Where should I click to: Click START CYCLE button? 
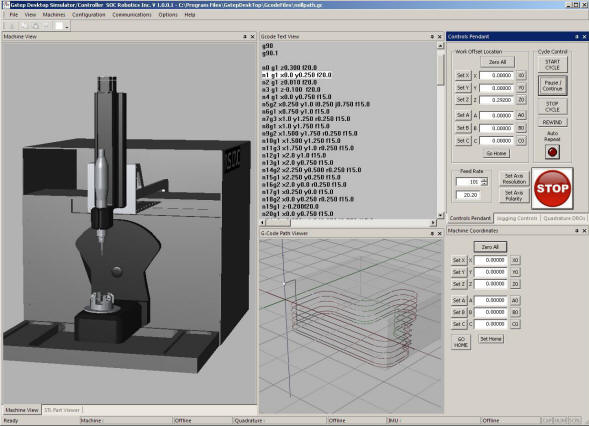(552, 65)
